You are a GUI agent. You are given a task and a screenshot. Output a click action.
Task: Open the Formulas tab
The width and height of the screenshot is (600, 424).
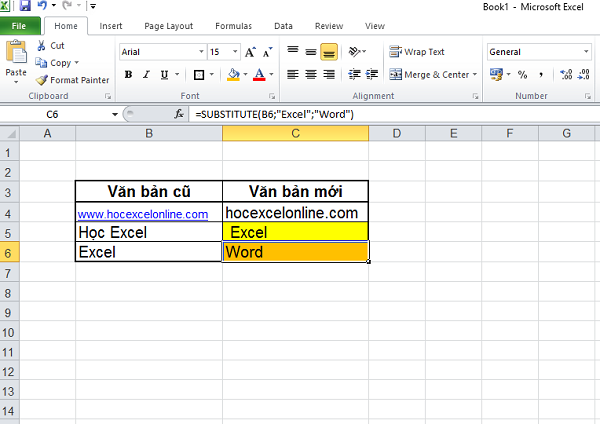(x=233, y=26)
